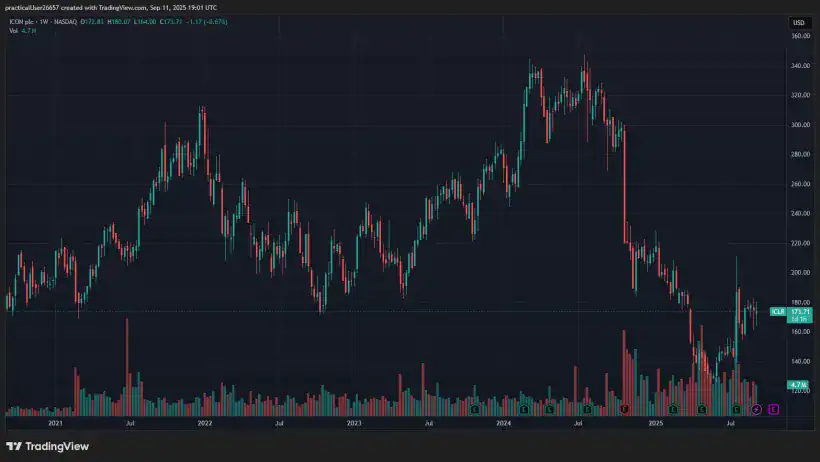Screen dimensions: 820x462
Task: Click the purple lightning bolt event marker
Action: point(756,409)
